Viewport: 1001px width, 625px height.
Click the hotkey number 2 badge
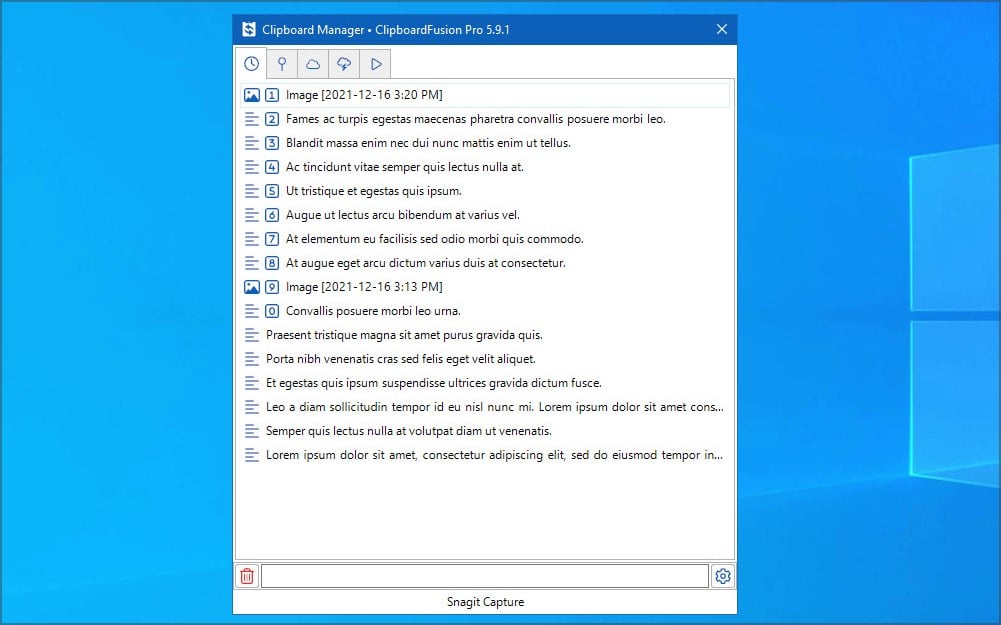click(272, 119)
